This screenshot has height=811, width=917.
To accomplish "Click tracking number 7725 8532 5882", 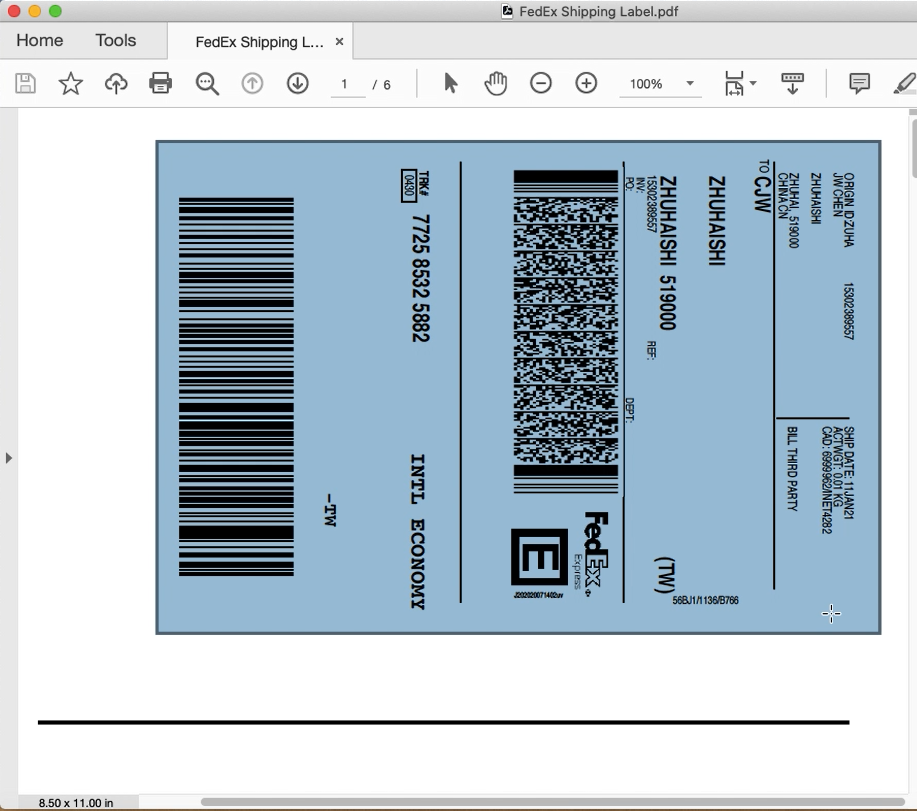I will pos(421,278).
